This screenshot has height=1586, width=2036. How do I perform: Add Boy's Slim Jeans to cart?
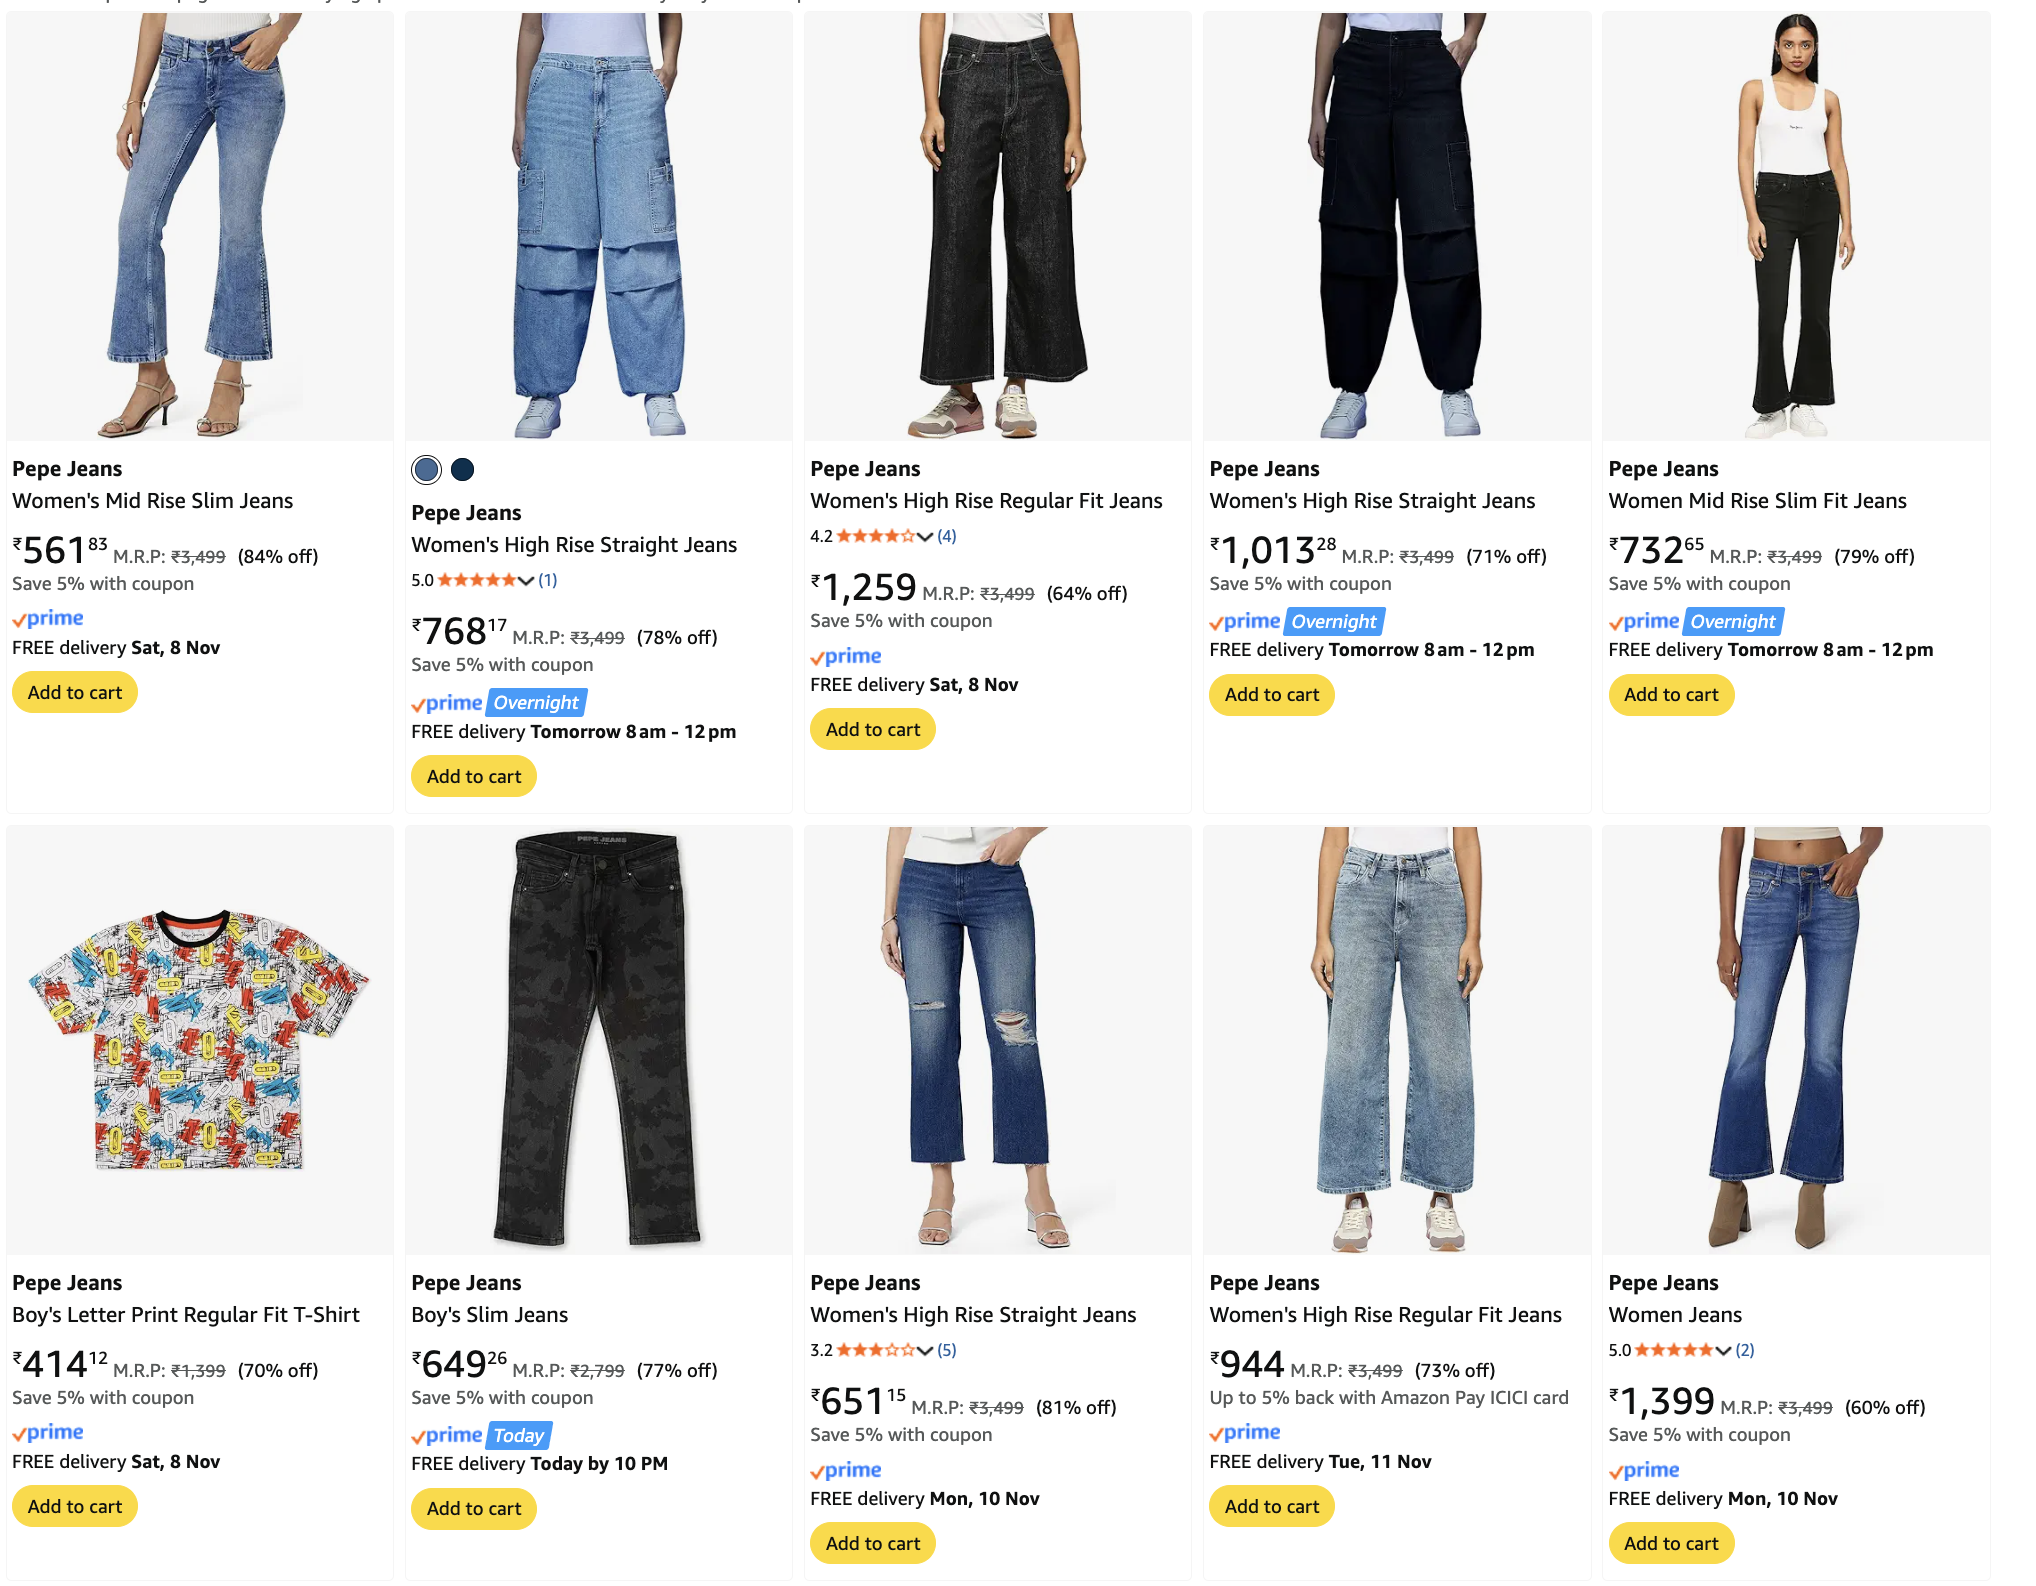(474, 1508)
